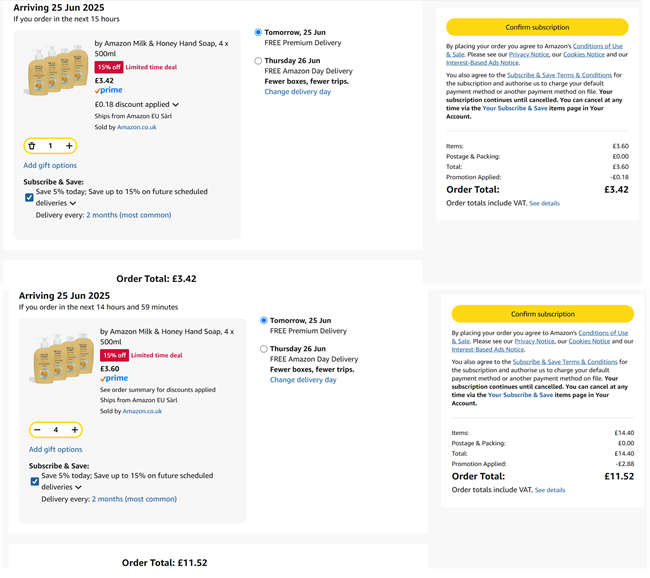Expand the £0.18 discount applied details

pos(176,104)
